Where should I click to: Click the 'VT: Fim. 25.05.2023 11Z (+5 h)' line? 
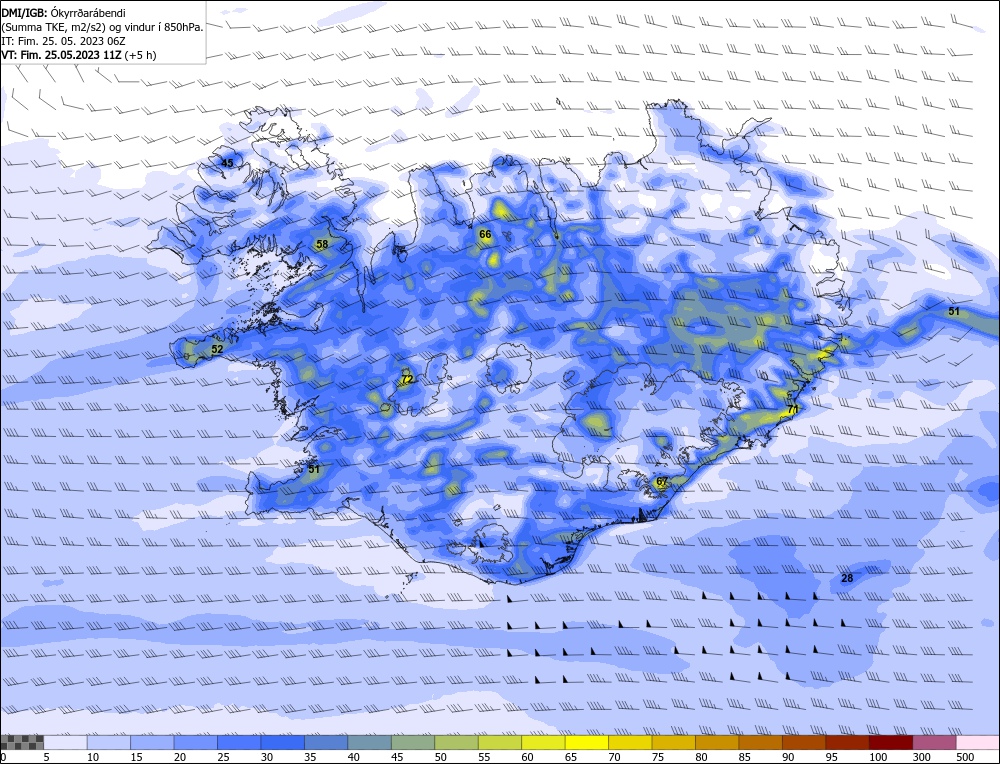78,55
